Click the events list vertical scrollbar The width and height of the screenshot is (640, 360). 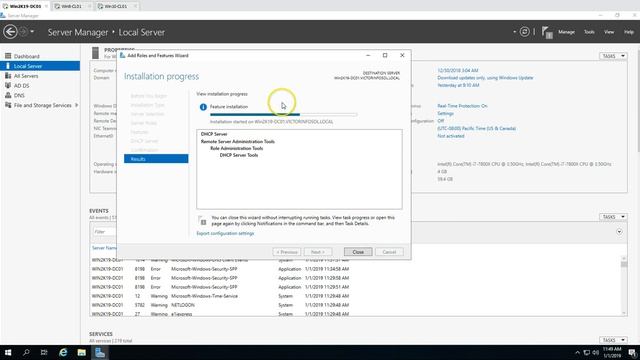point(624,286)
